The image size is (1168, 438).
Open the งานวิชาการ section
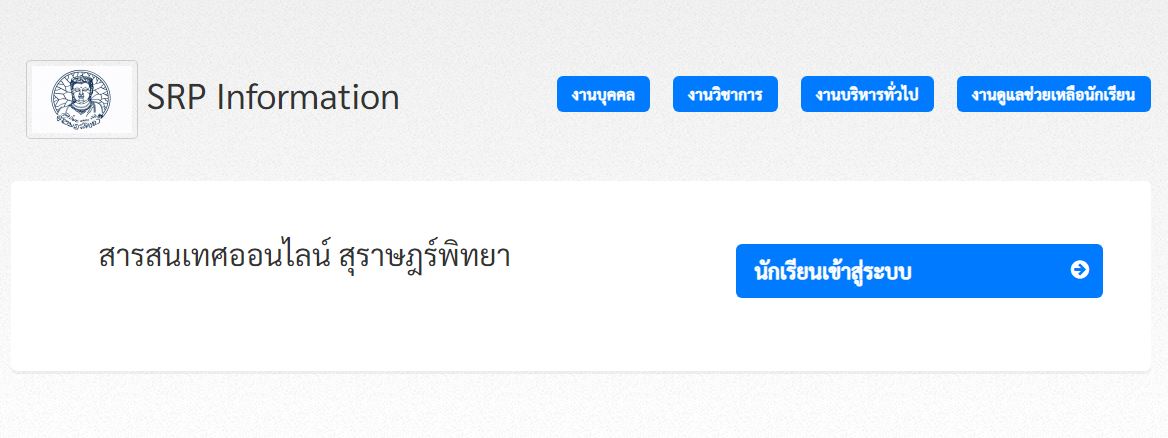(x=725, y=95)
